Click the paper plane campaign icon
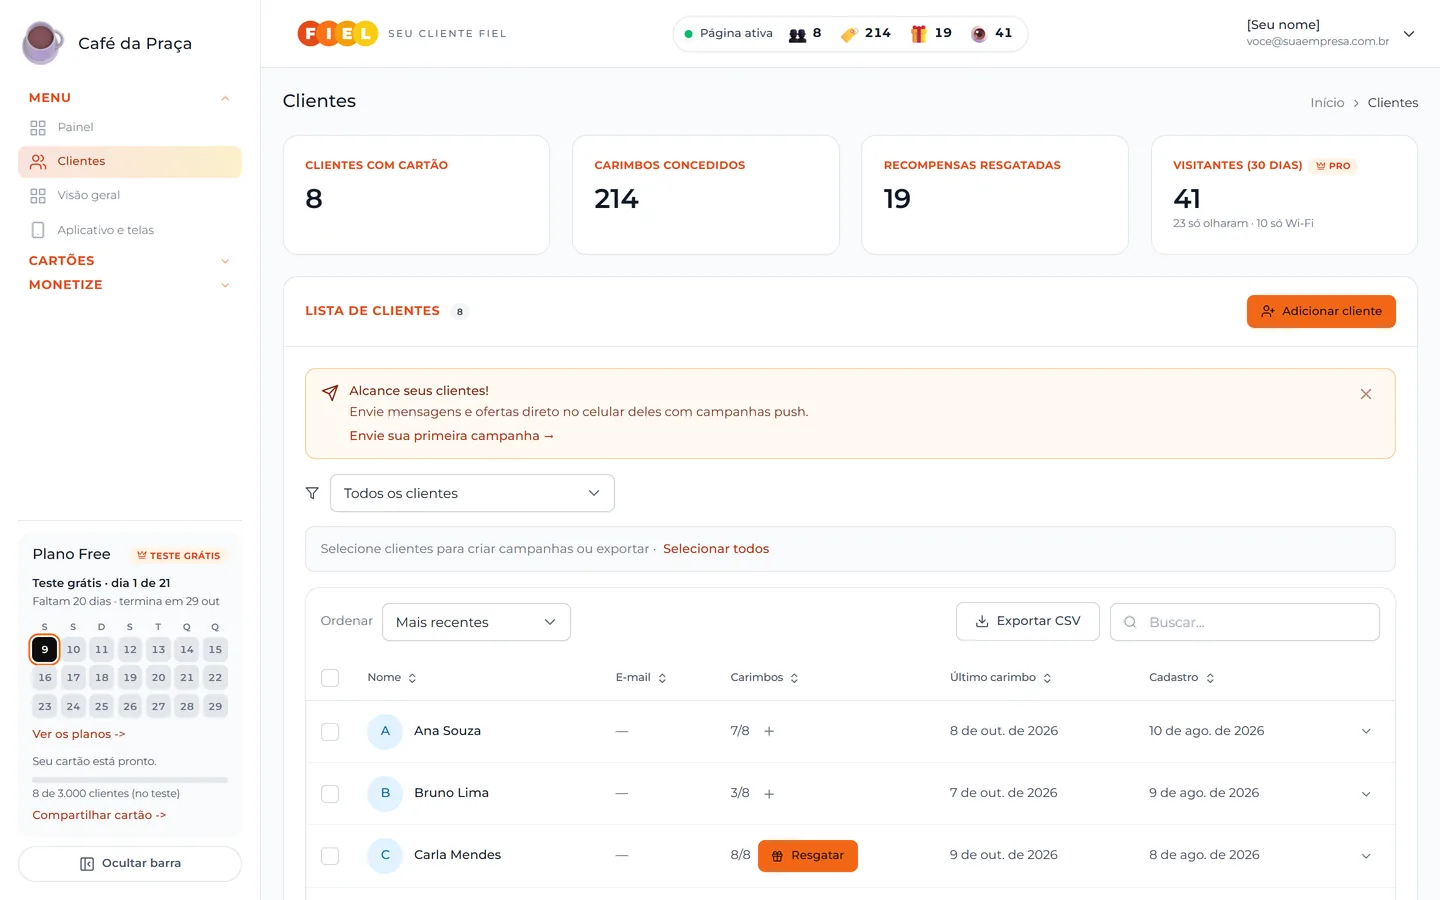This screenshot has height=900, width=1440. (330, 393)
